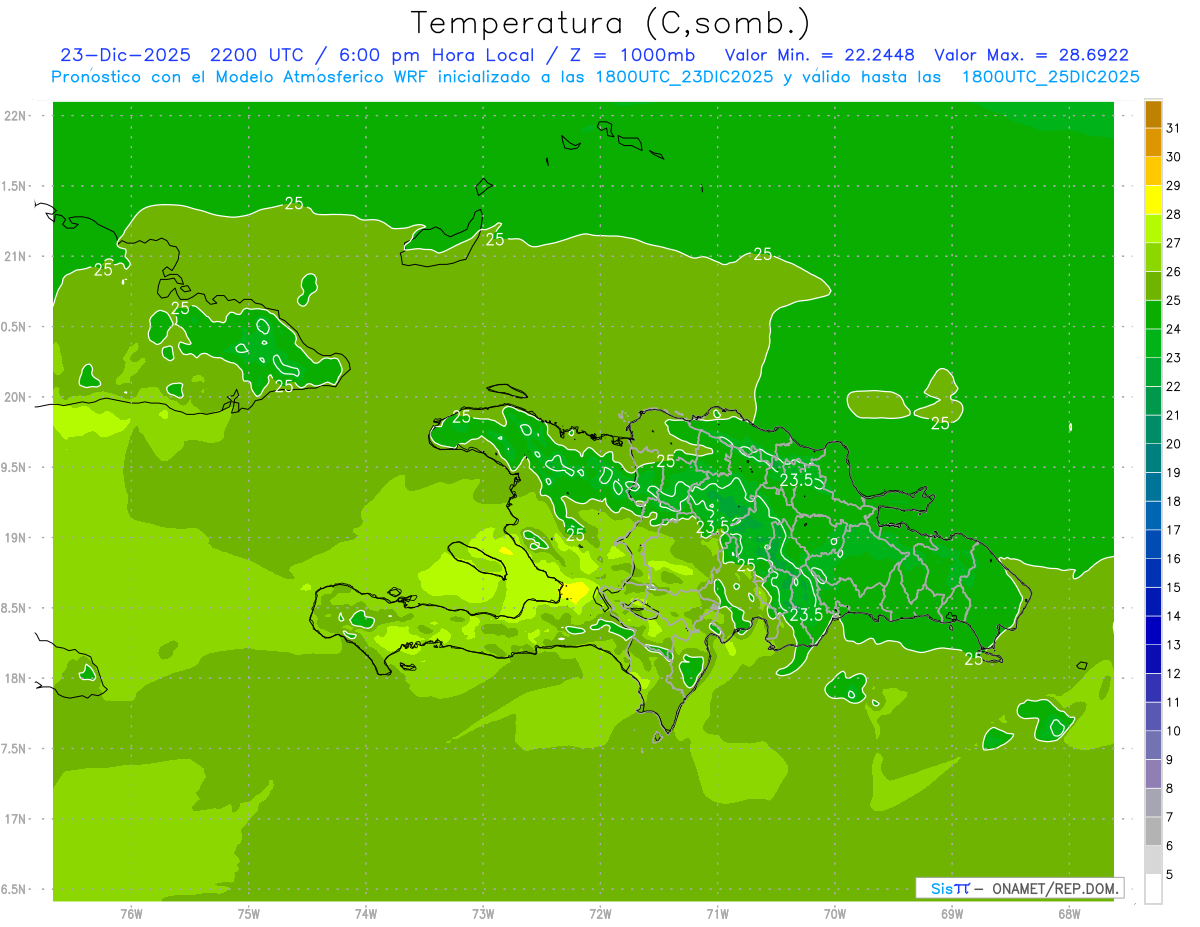Select the color bar segment between 27 and 28
Viewport: 1200px width, 927px height.
tap(1153, 228)
